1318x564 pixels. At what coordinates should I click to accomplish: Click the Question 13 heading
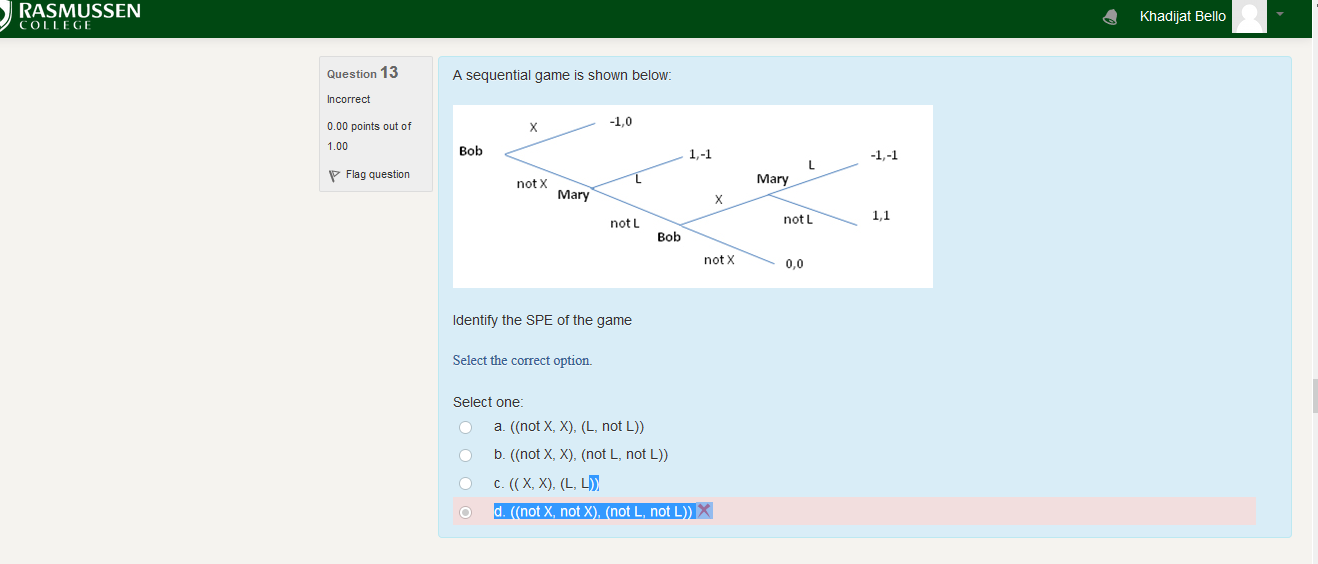pyautogui.click(x=362, y=73)
